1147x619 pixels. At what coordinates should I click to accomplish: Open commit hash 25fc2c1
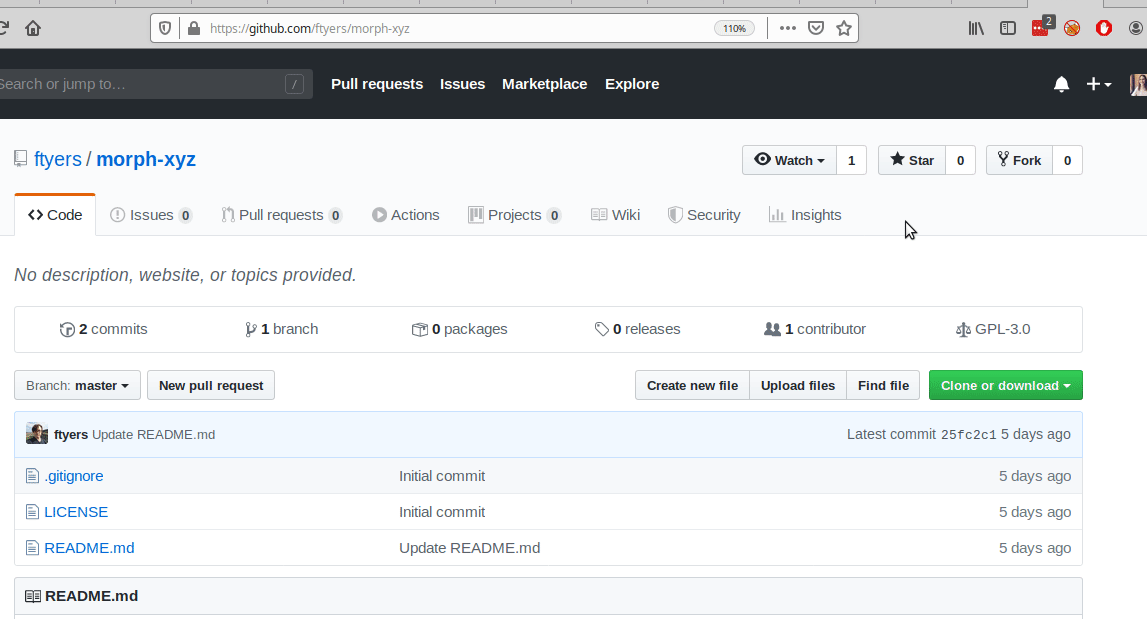coord(969,435)
